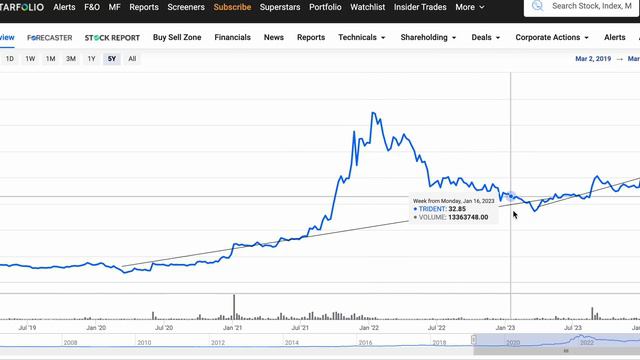Click the search magnifier icon
The width and height of the screenshot is (640, 360).
tap(538, 6)
